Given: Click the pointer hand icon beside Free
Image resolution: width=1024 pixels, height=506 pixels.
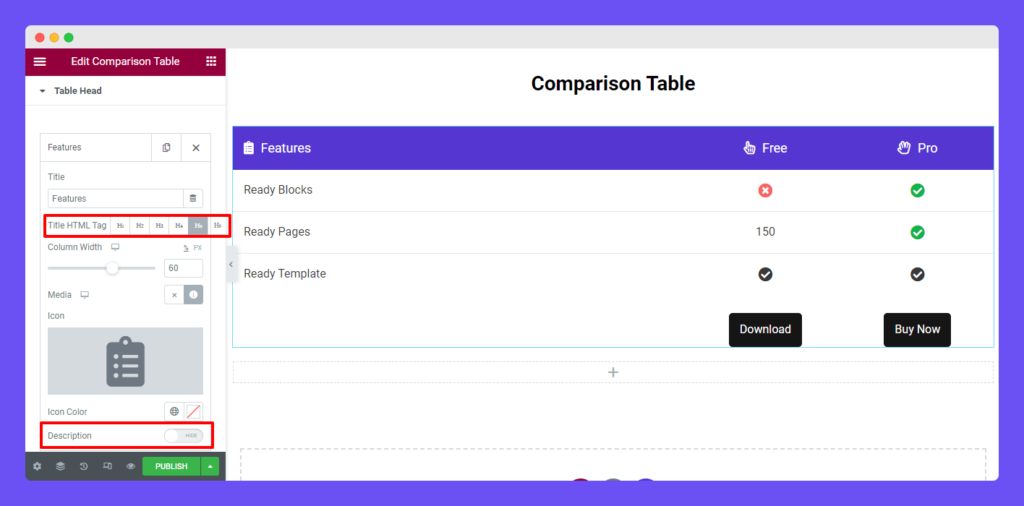Looking at the screenshot, I should point(750,148).
